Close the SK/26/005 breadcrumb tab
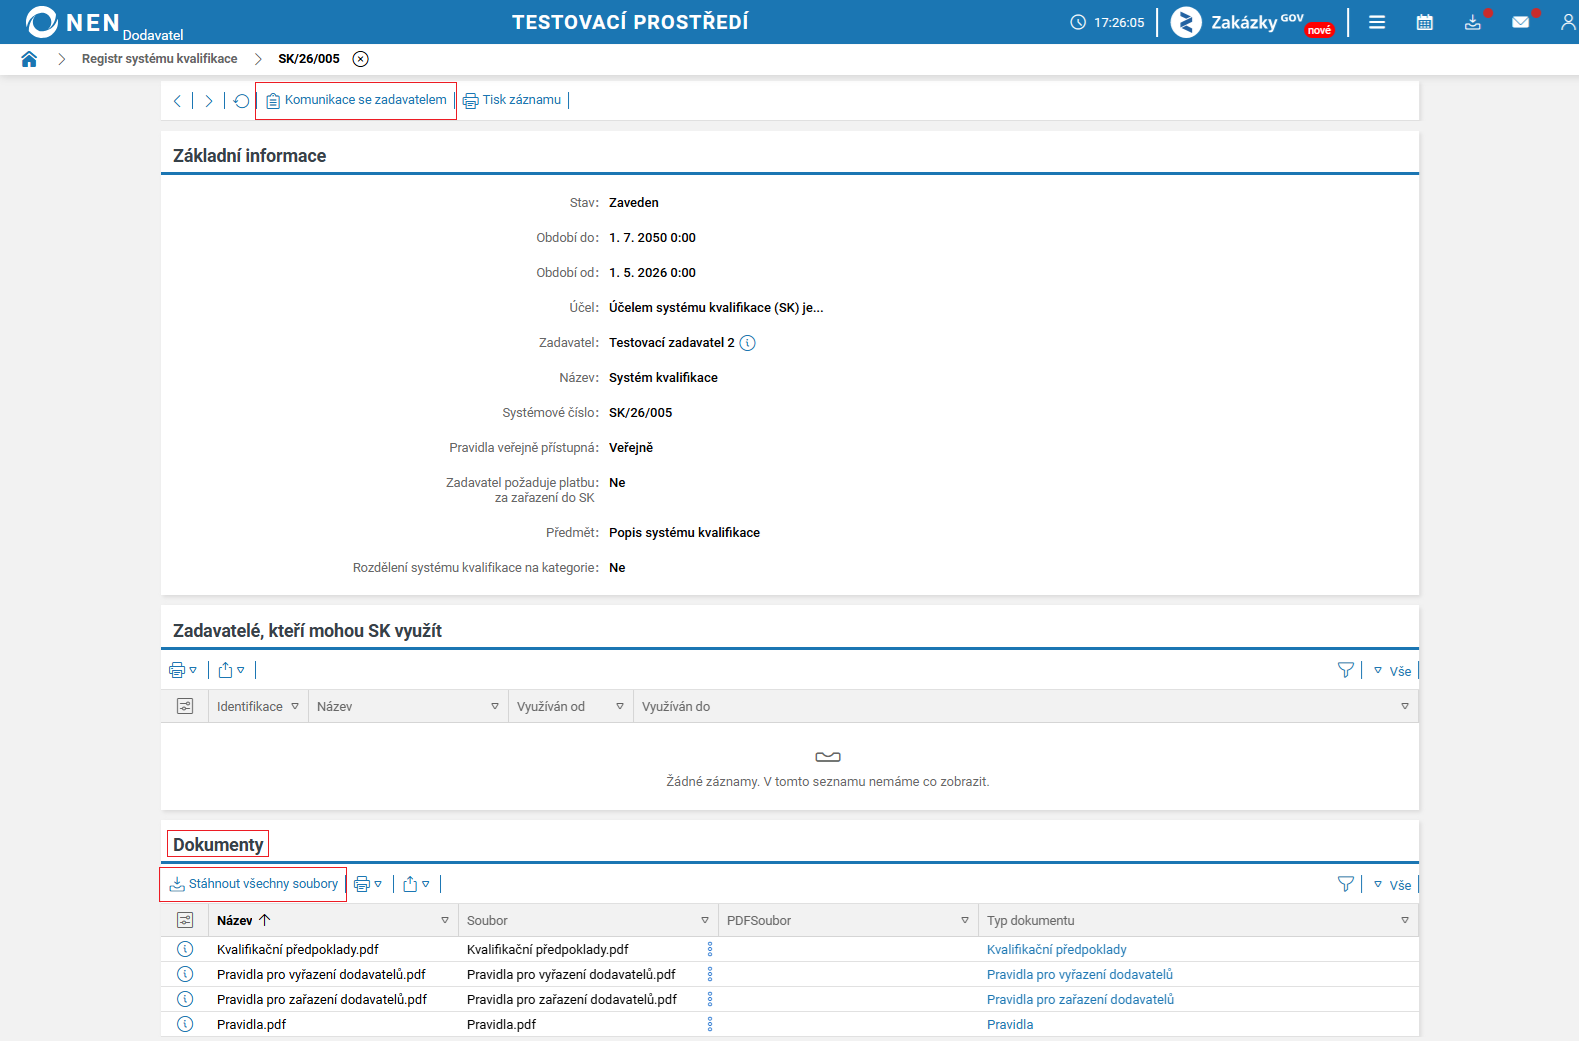This screenshot has width=1579, height=1042. click(x=361, y=59)
